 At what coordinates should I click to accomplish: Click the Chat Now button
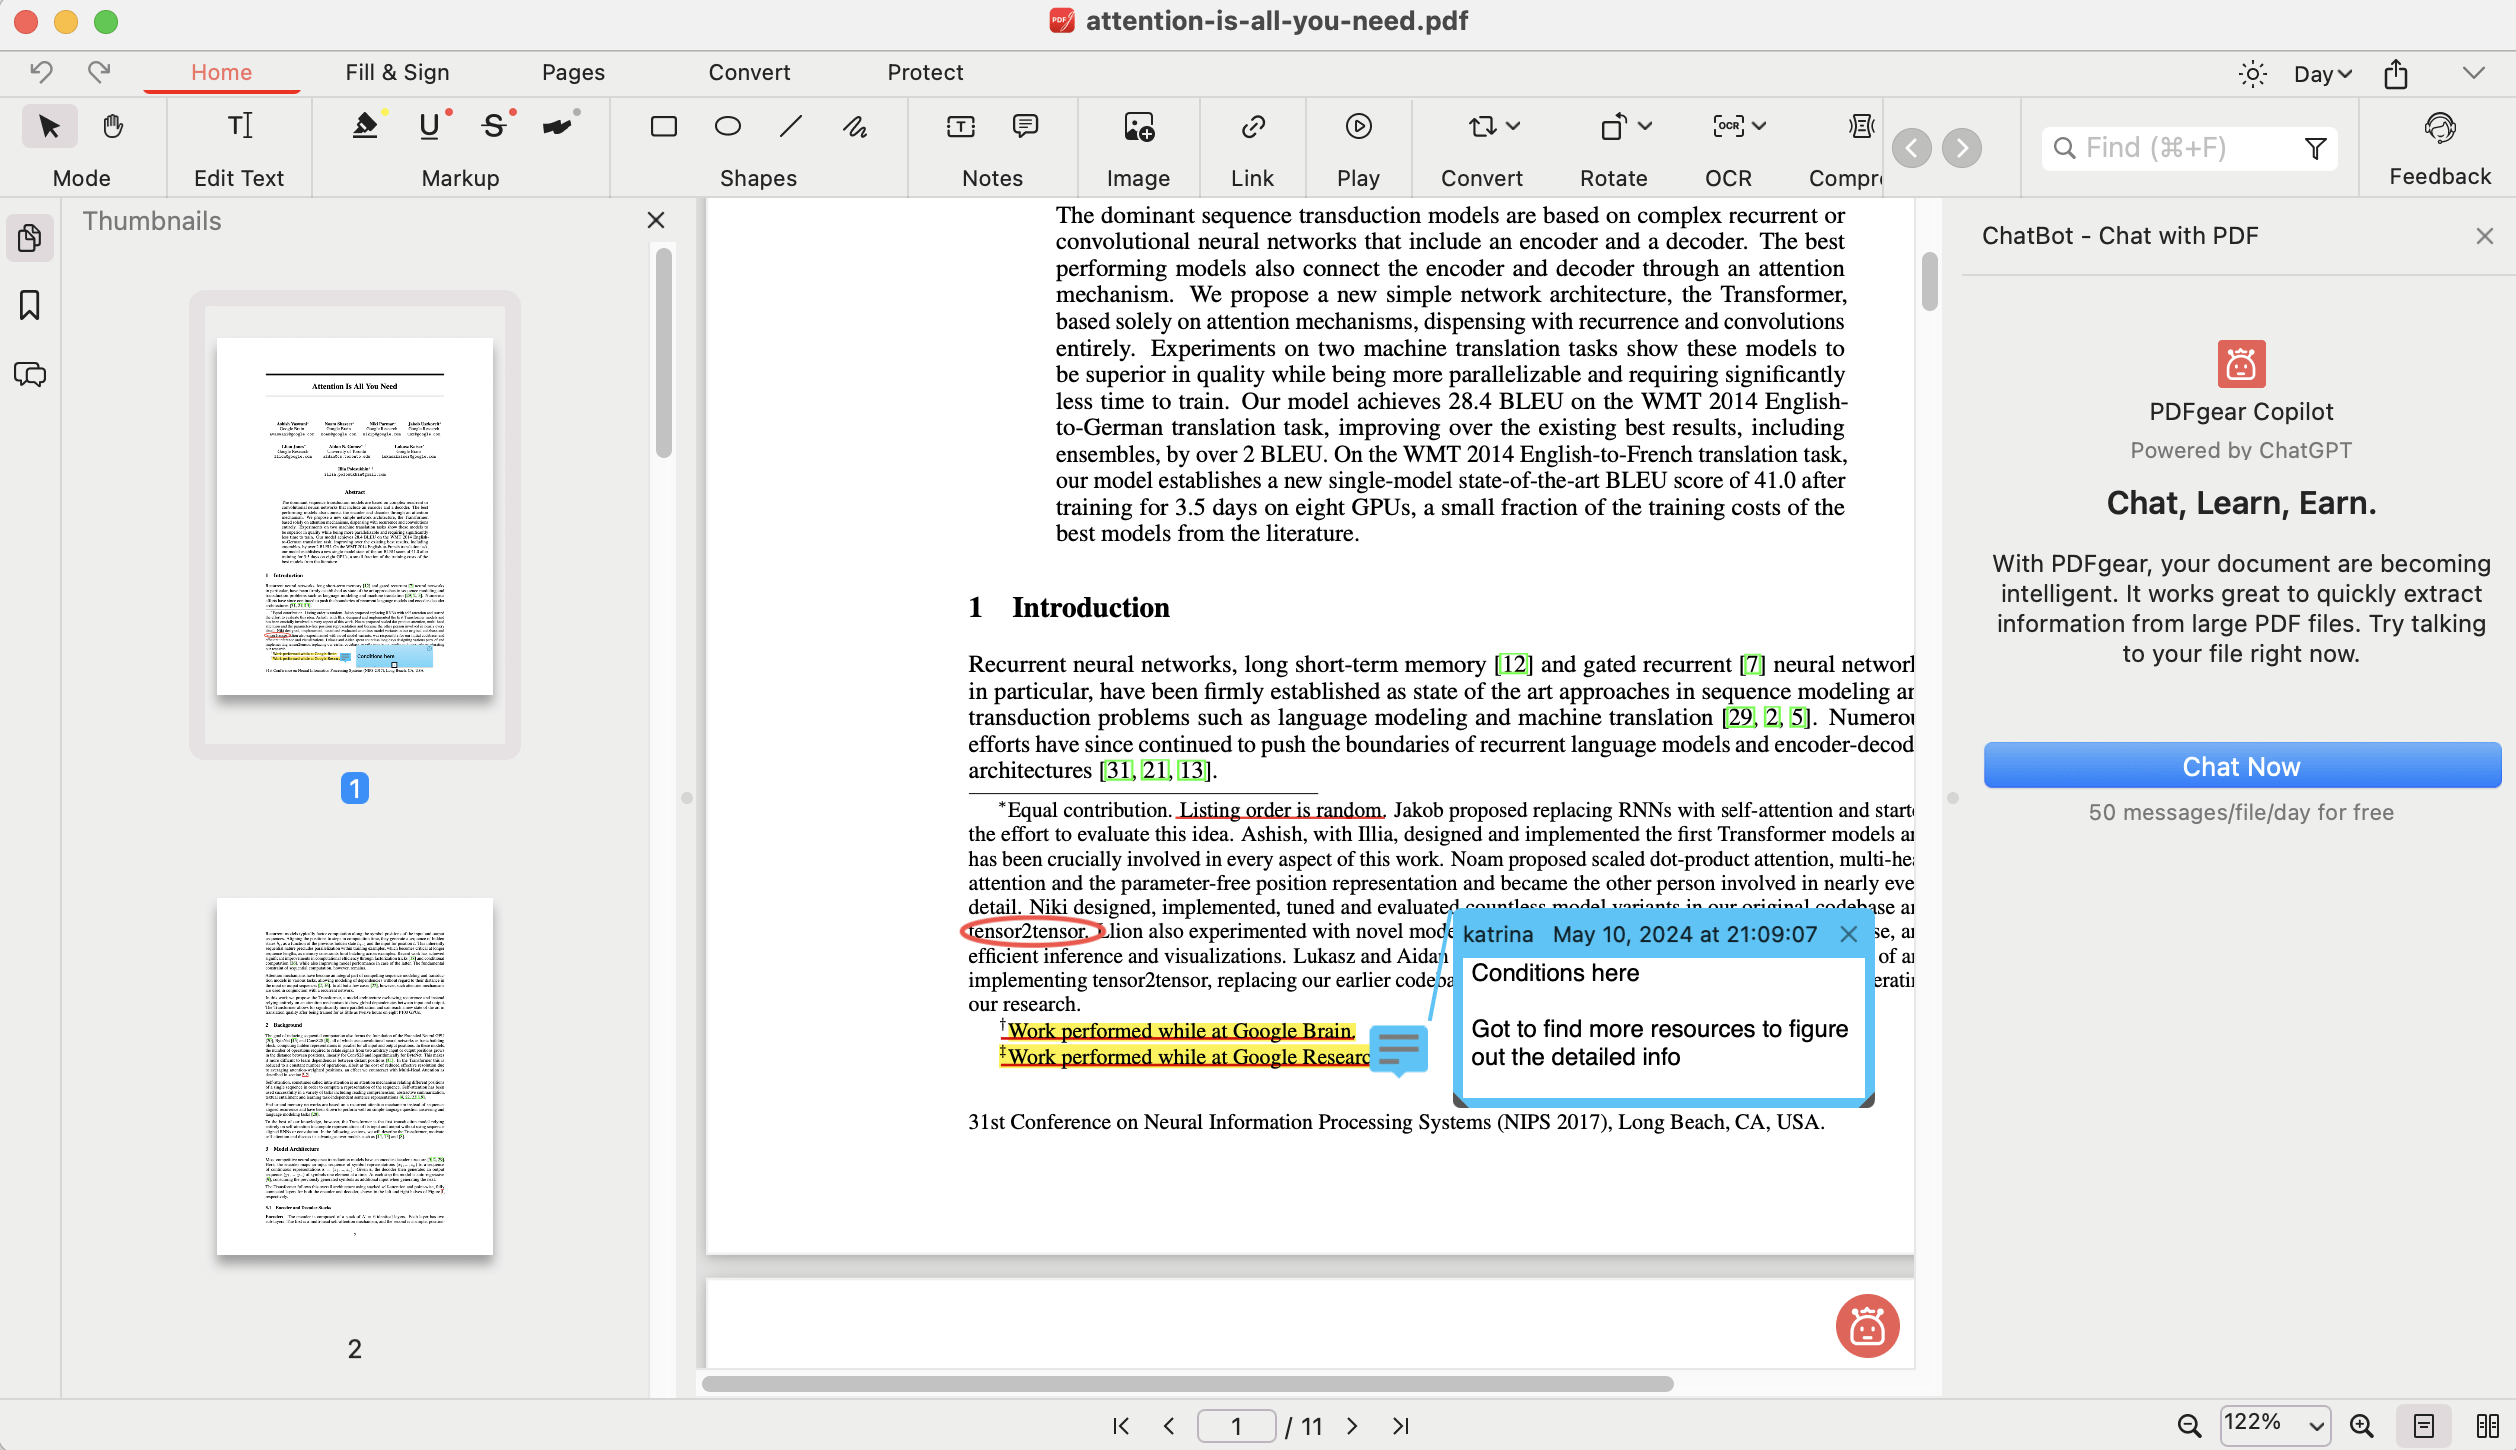2242,766
